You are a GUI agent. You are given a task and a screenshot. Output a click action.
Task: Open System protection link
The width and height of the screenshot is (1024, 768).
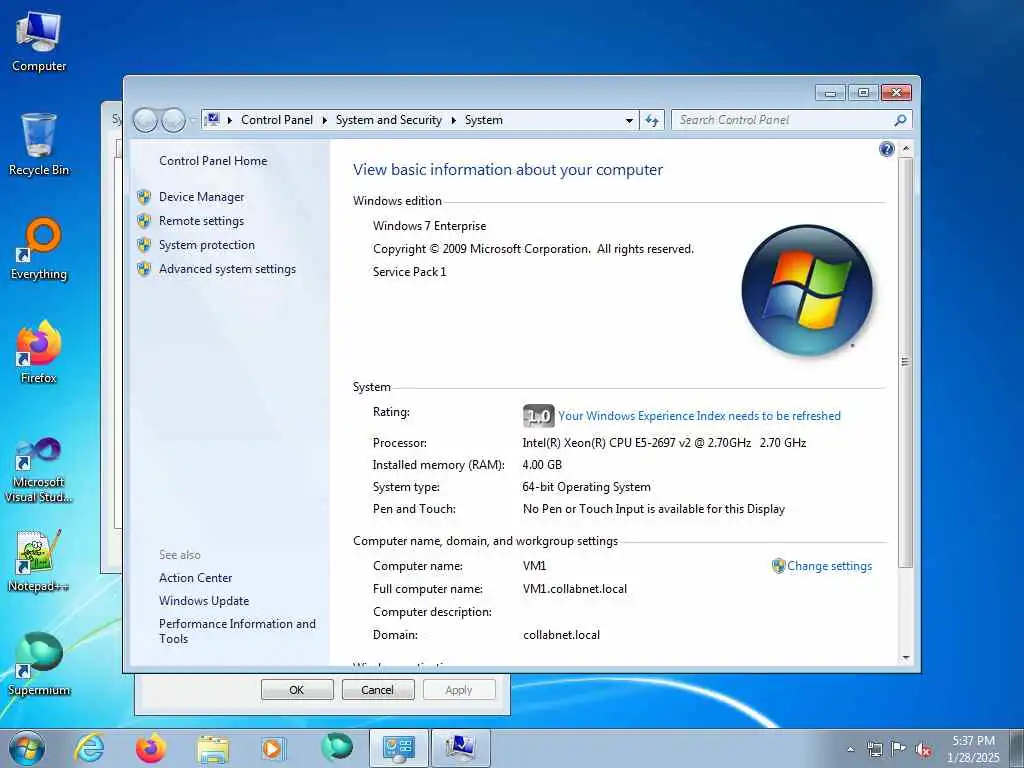tap(207, 245)
